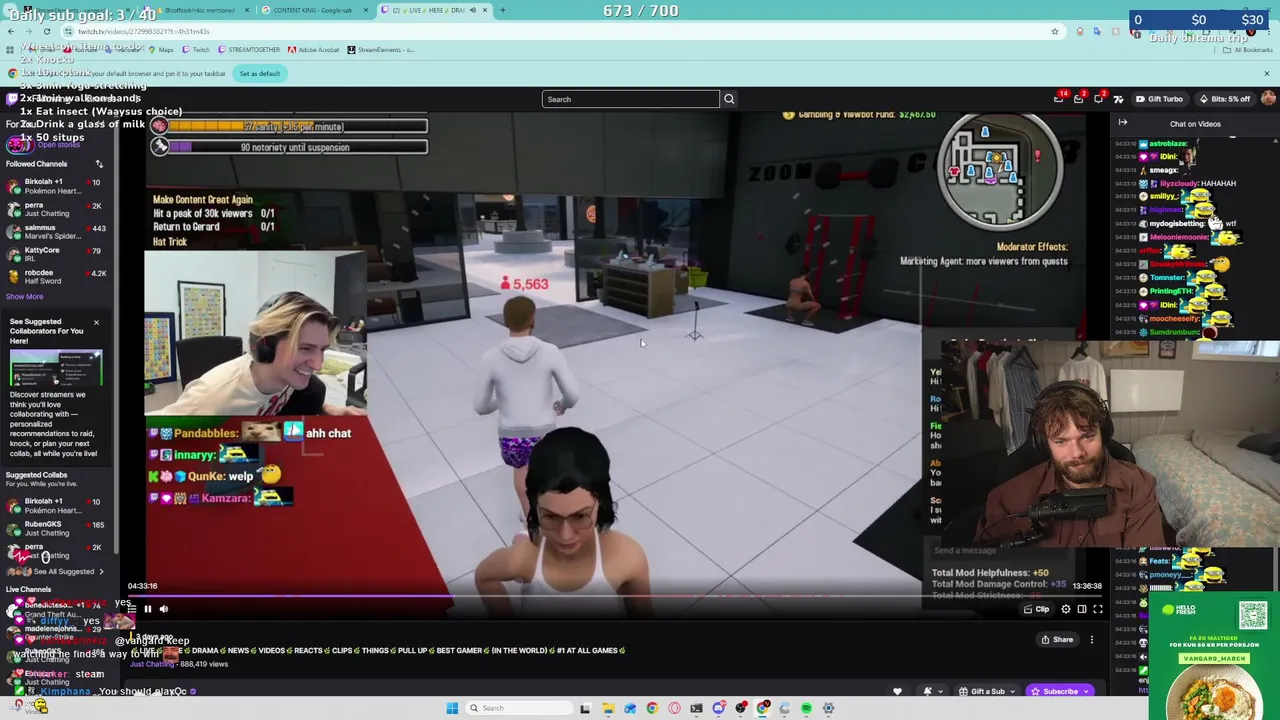
Task: Open the KattyCore followed channel
Action: pyautogui.click(x=57, y=254)
